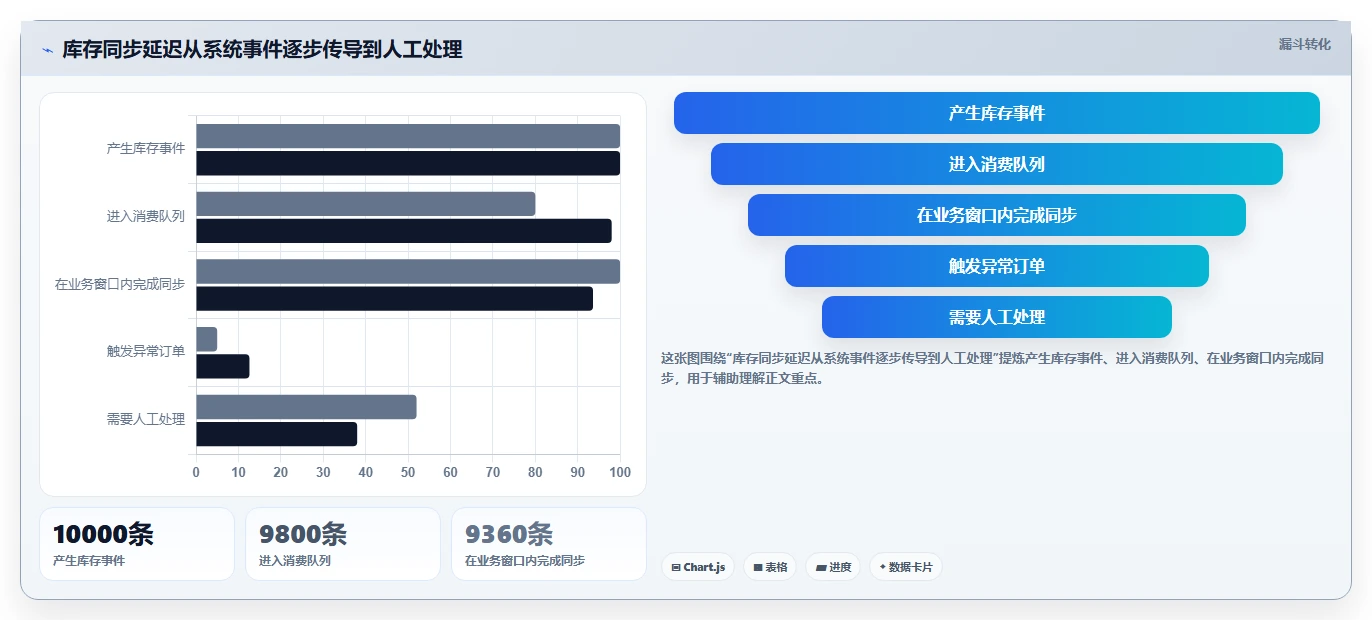This screenshot has height=620, width=1372.
Task: Open the 9360条 在业务窗口内完成同步 card
Action: tap(549, 544)
